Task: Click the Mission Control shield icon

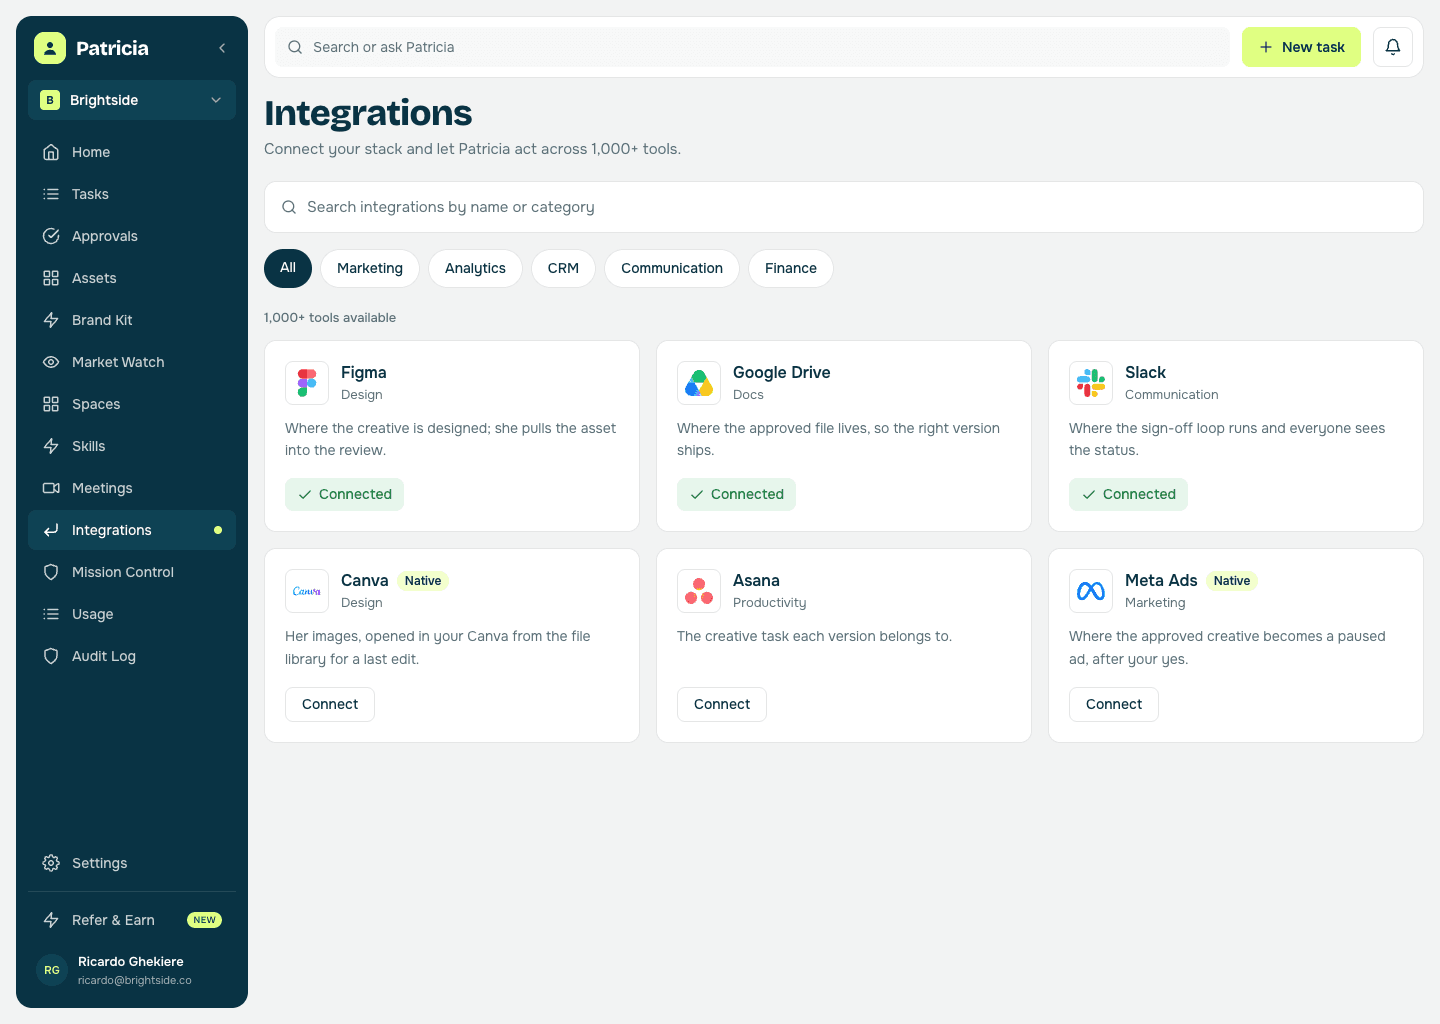Action: coord(51,572)
